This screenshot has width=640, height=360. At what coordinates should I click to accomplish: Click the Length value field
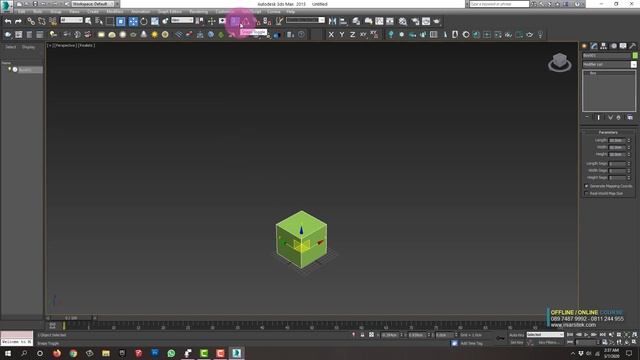tap(617, 140)
